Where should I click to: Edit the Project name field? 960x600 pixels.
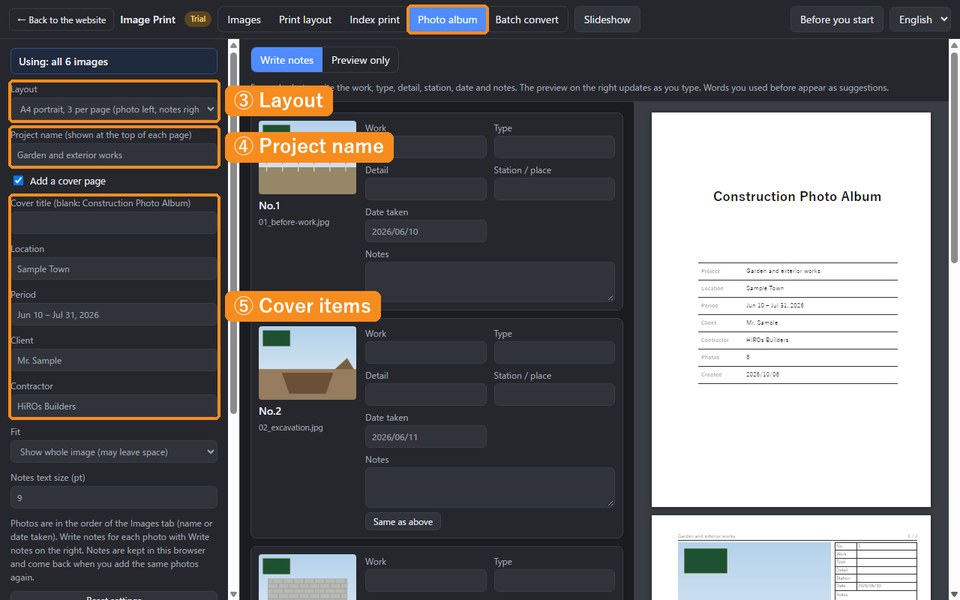click(x=114, y=155)
